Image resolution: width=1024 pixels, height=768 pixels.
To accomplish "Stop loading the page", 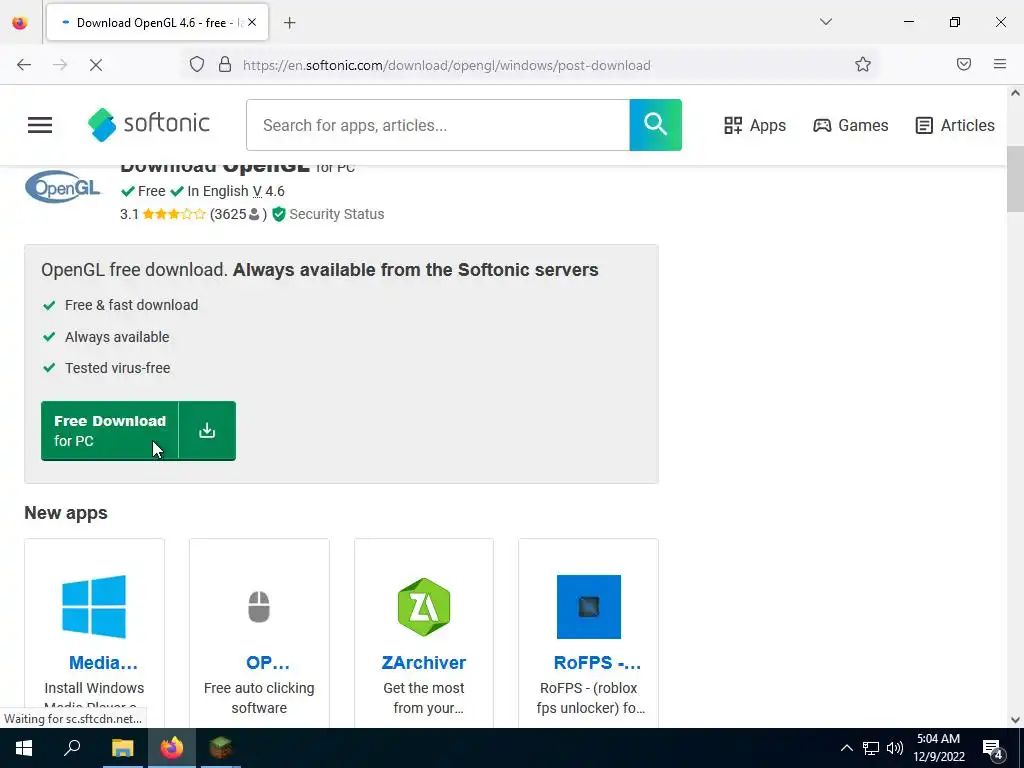I will click(96, 65).
